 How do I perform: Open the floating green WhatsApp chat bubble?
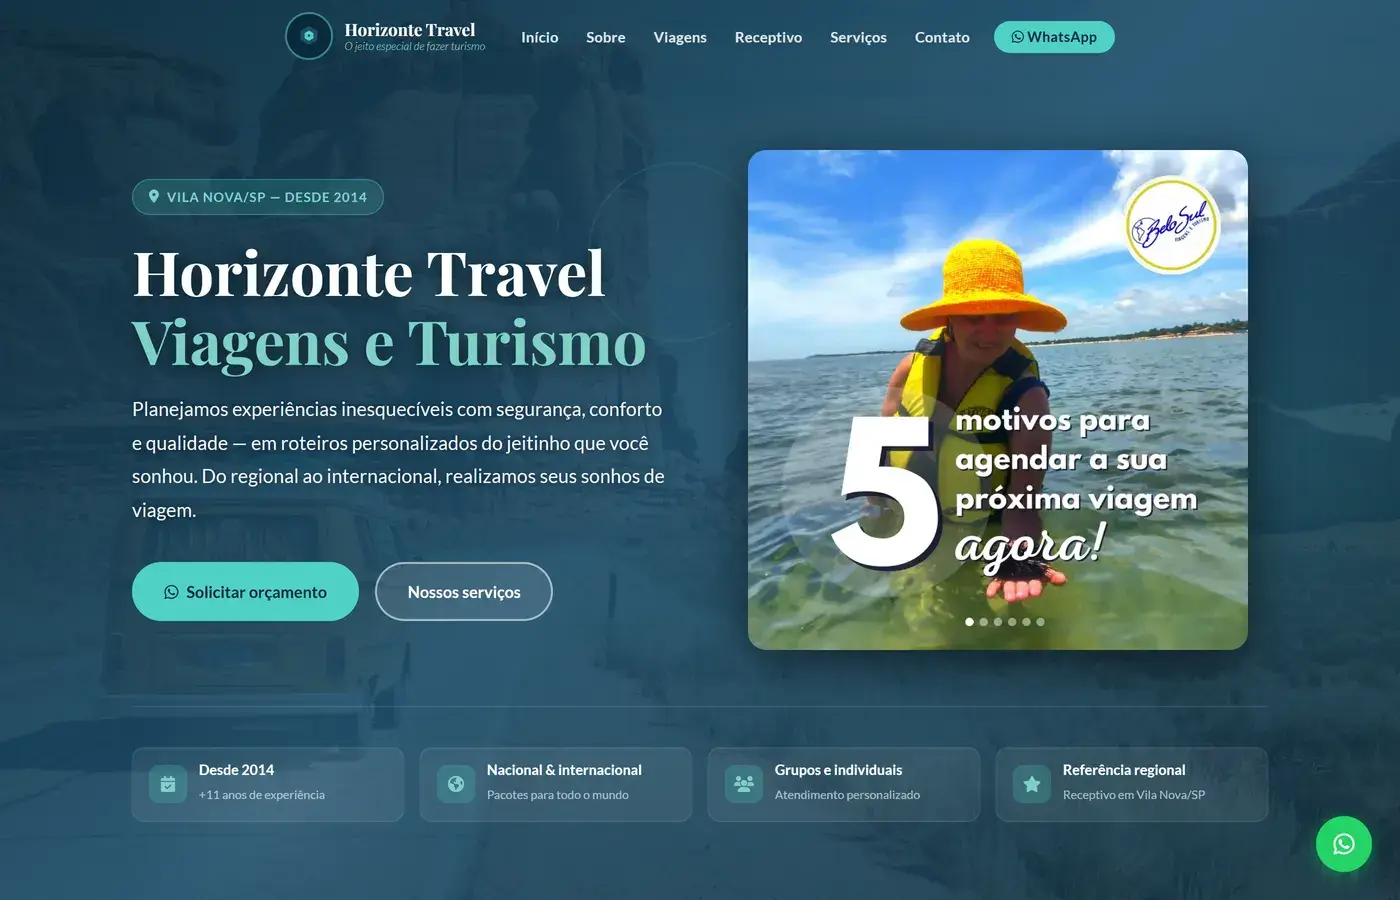click(x=1343, y=844)
